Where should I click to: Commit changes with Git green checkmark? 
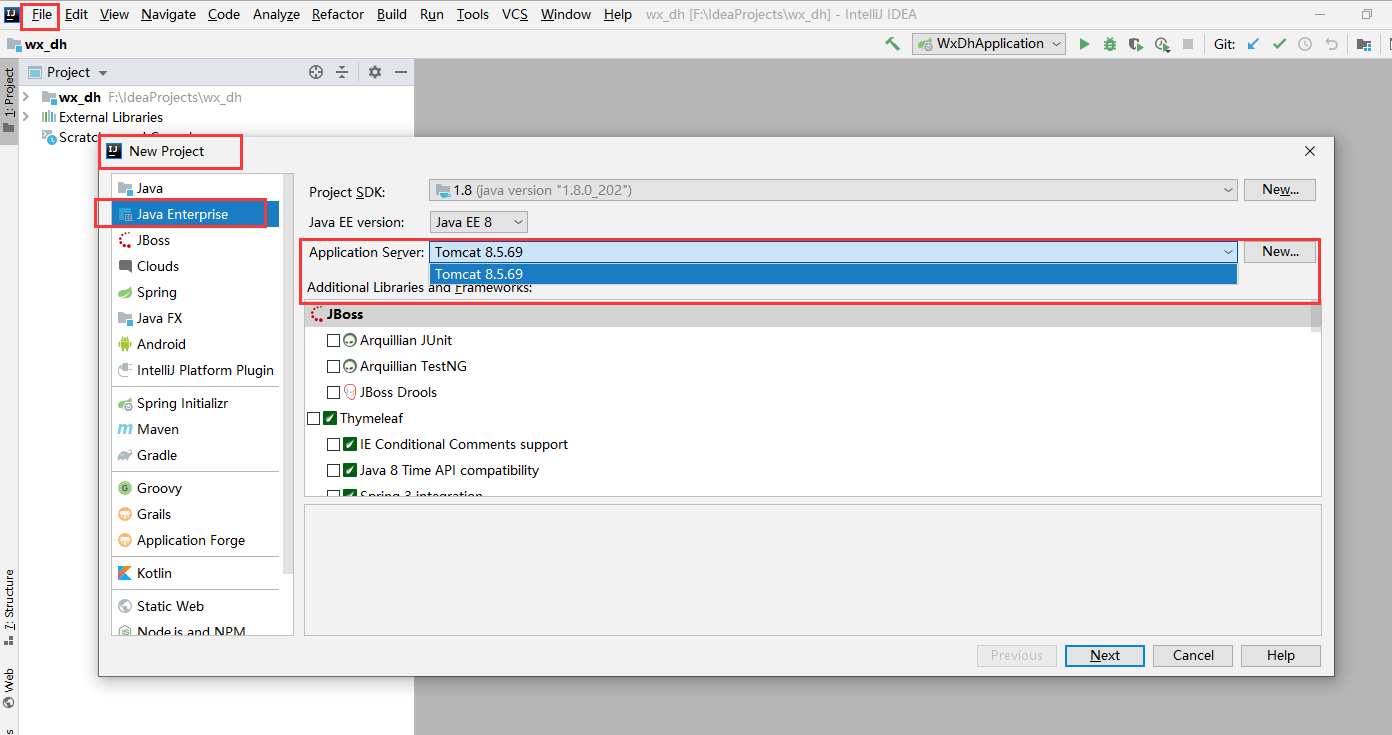(x=1279, y=44)
